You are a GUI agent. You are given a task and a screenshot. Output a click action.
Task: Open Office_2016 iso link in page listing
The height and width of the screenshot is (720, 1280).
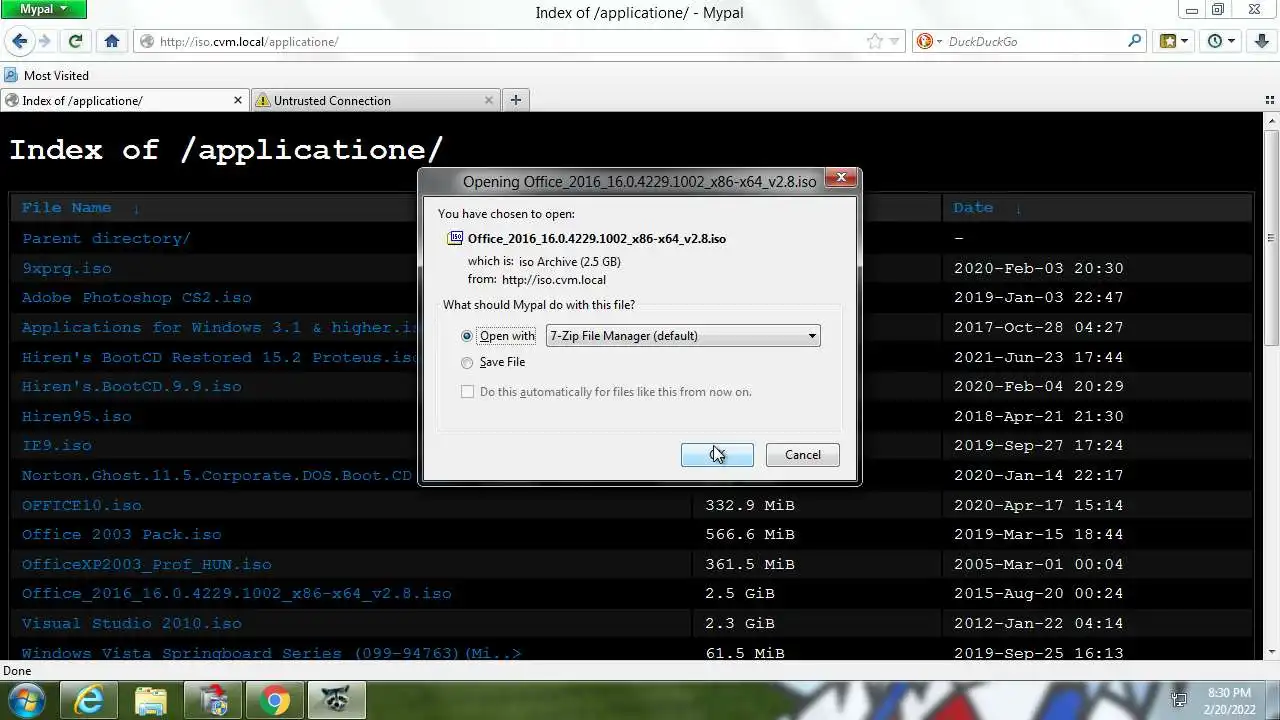(x=237, y=593)
